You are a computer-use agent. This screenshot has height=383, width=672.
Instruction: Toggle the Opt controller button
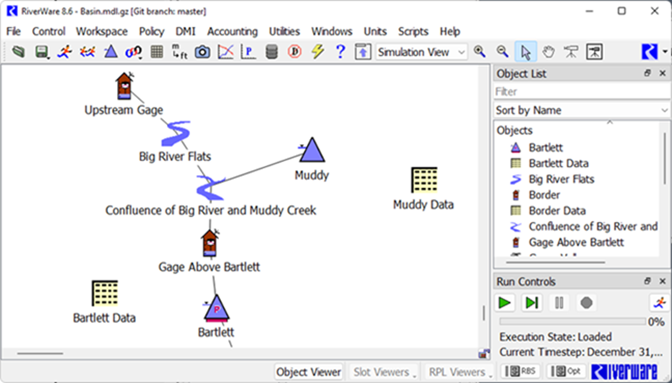pos(565,371)
